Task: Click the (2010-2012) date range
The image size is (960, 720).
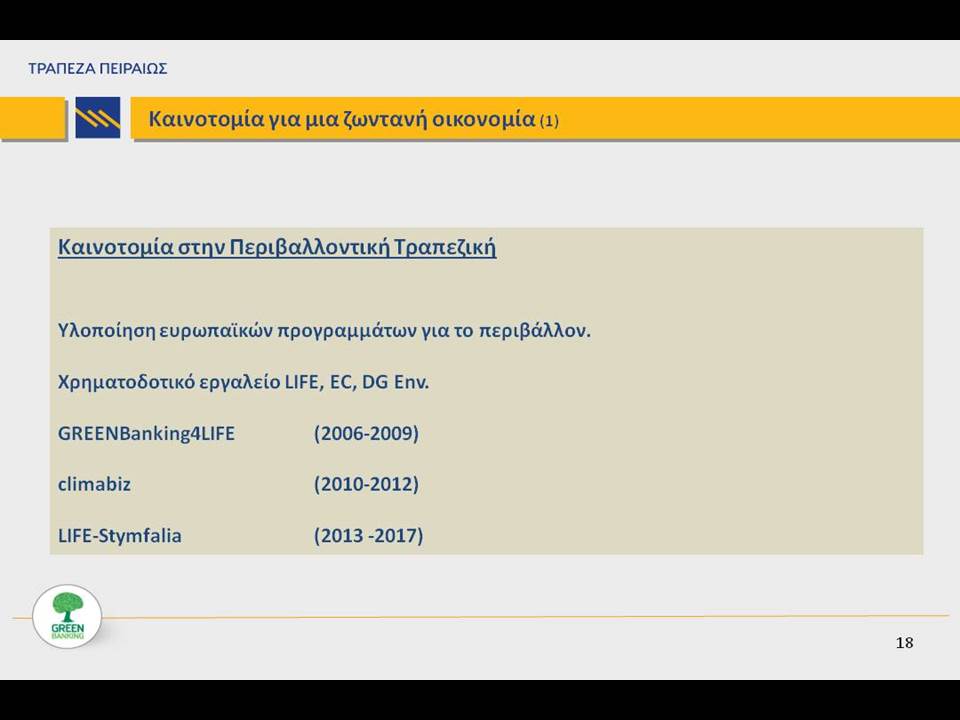Action: 366,484
